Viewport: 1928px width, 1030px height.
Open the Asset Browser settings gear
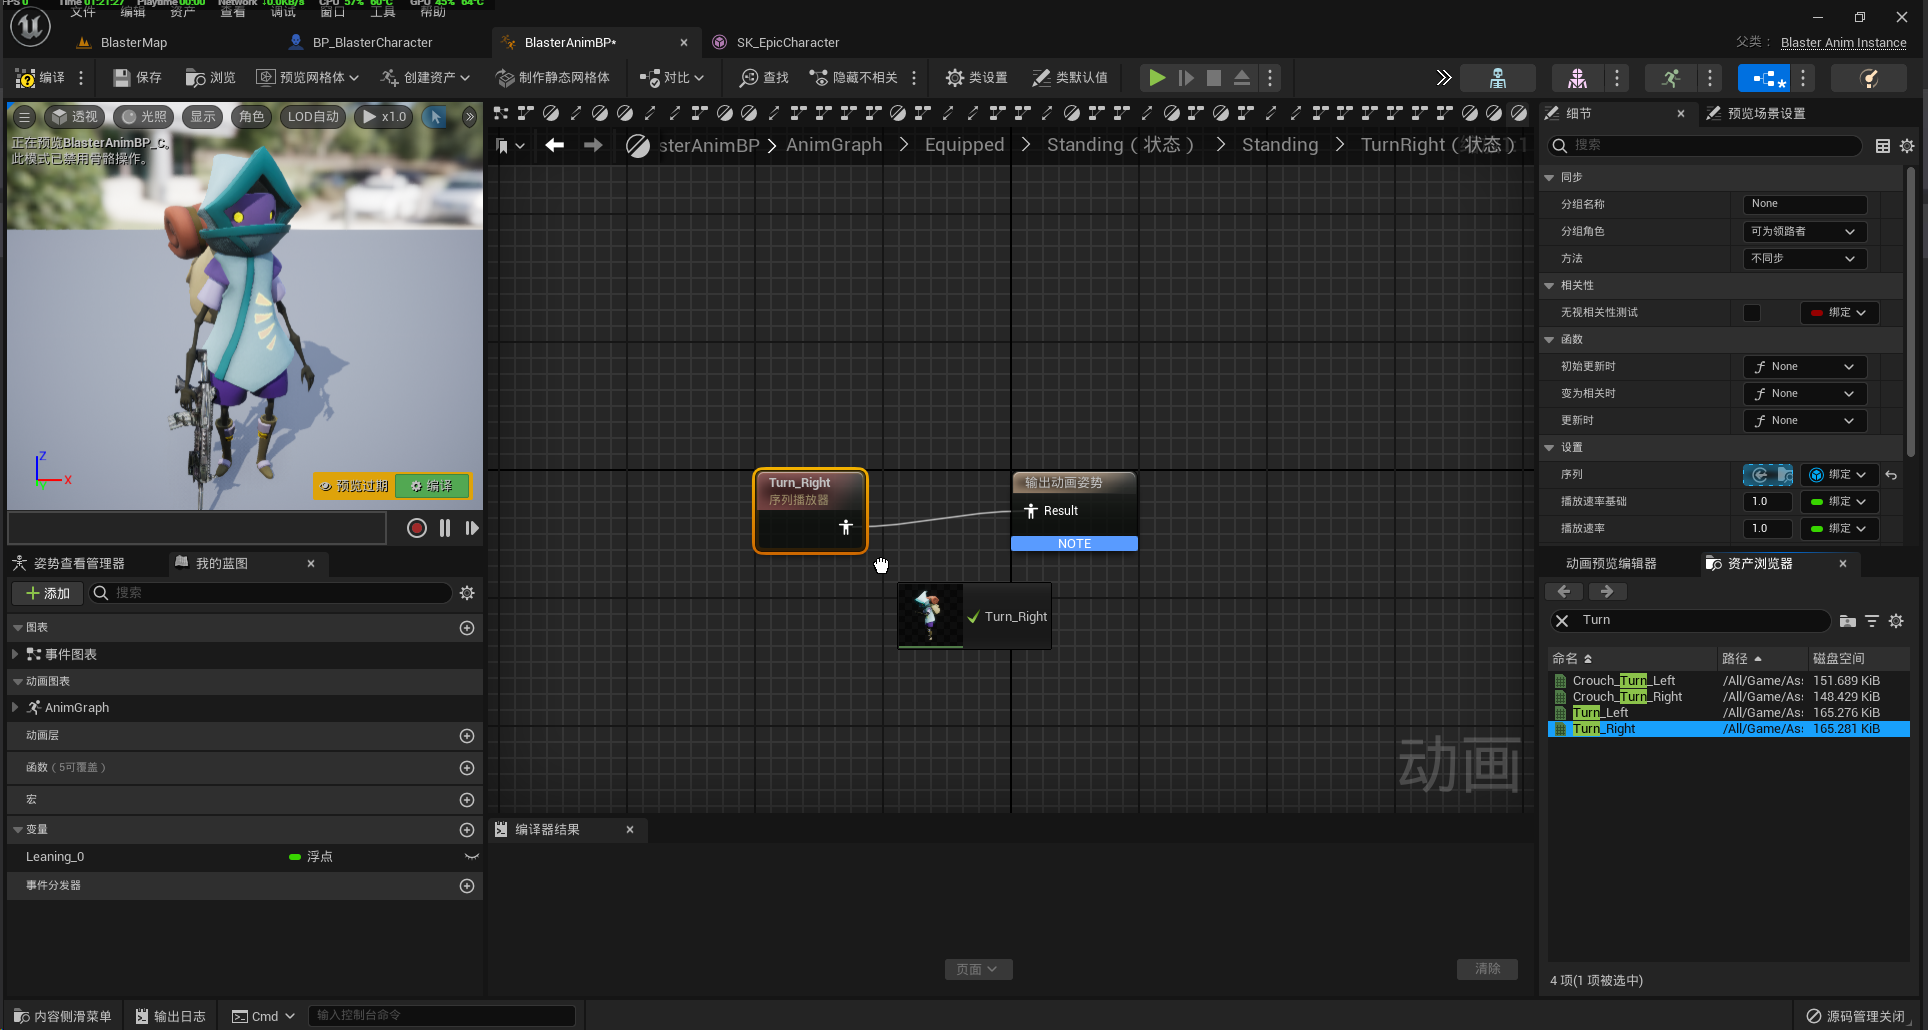[x=1896, y=621]
